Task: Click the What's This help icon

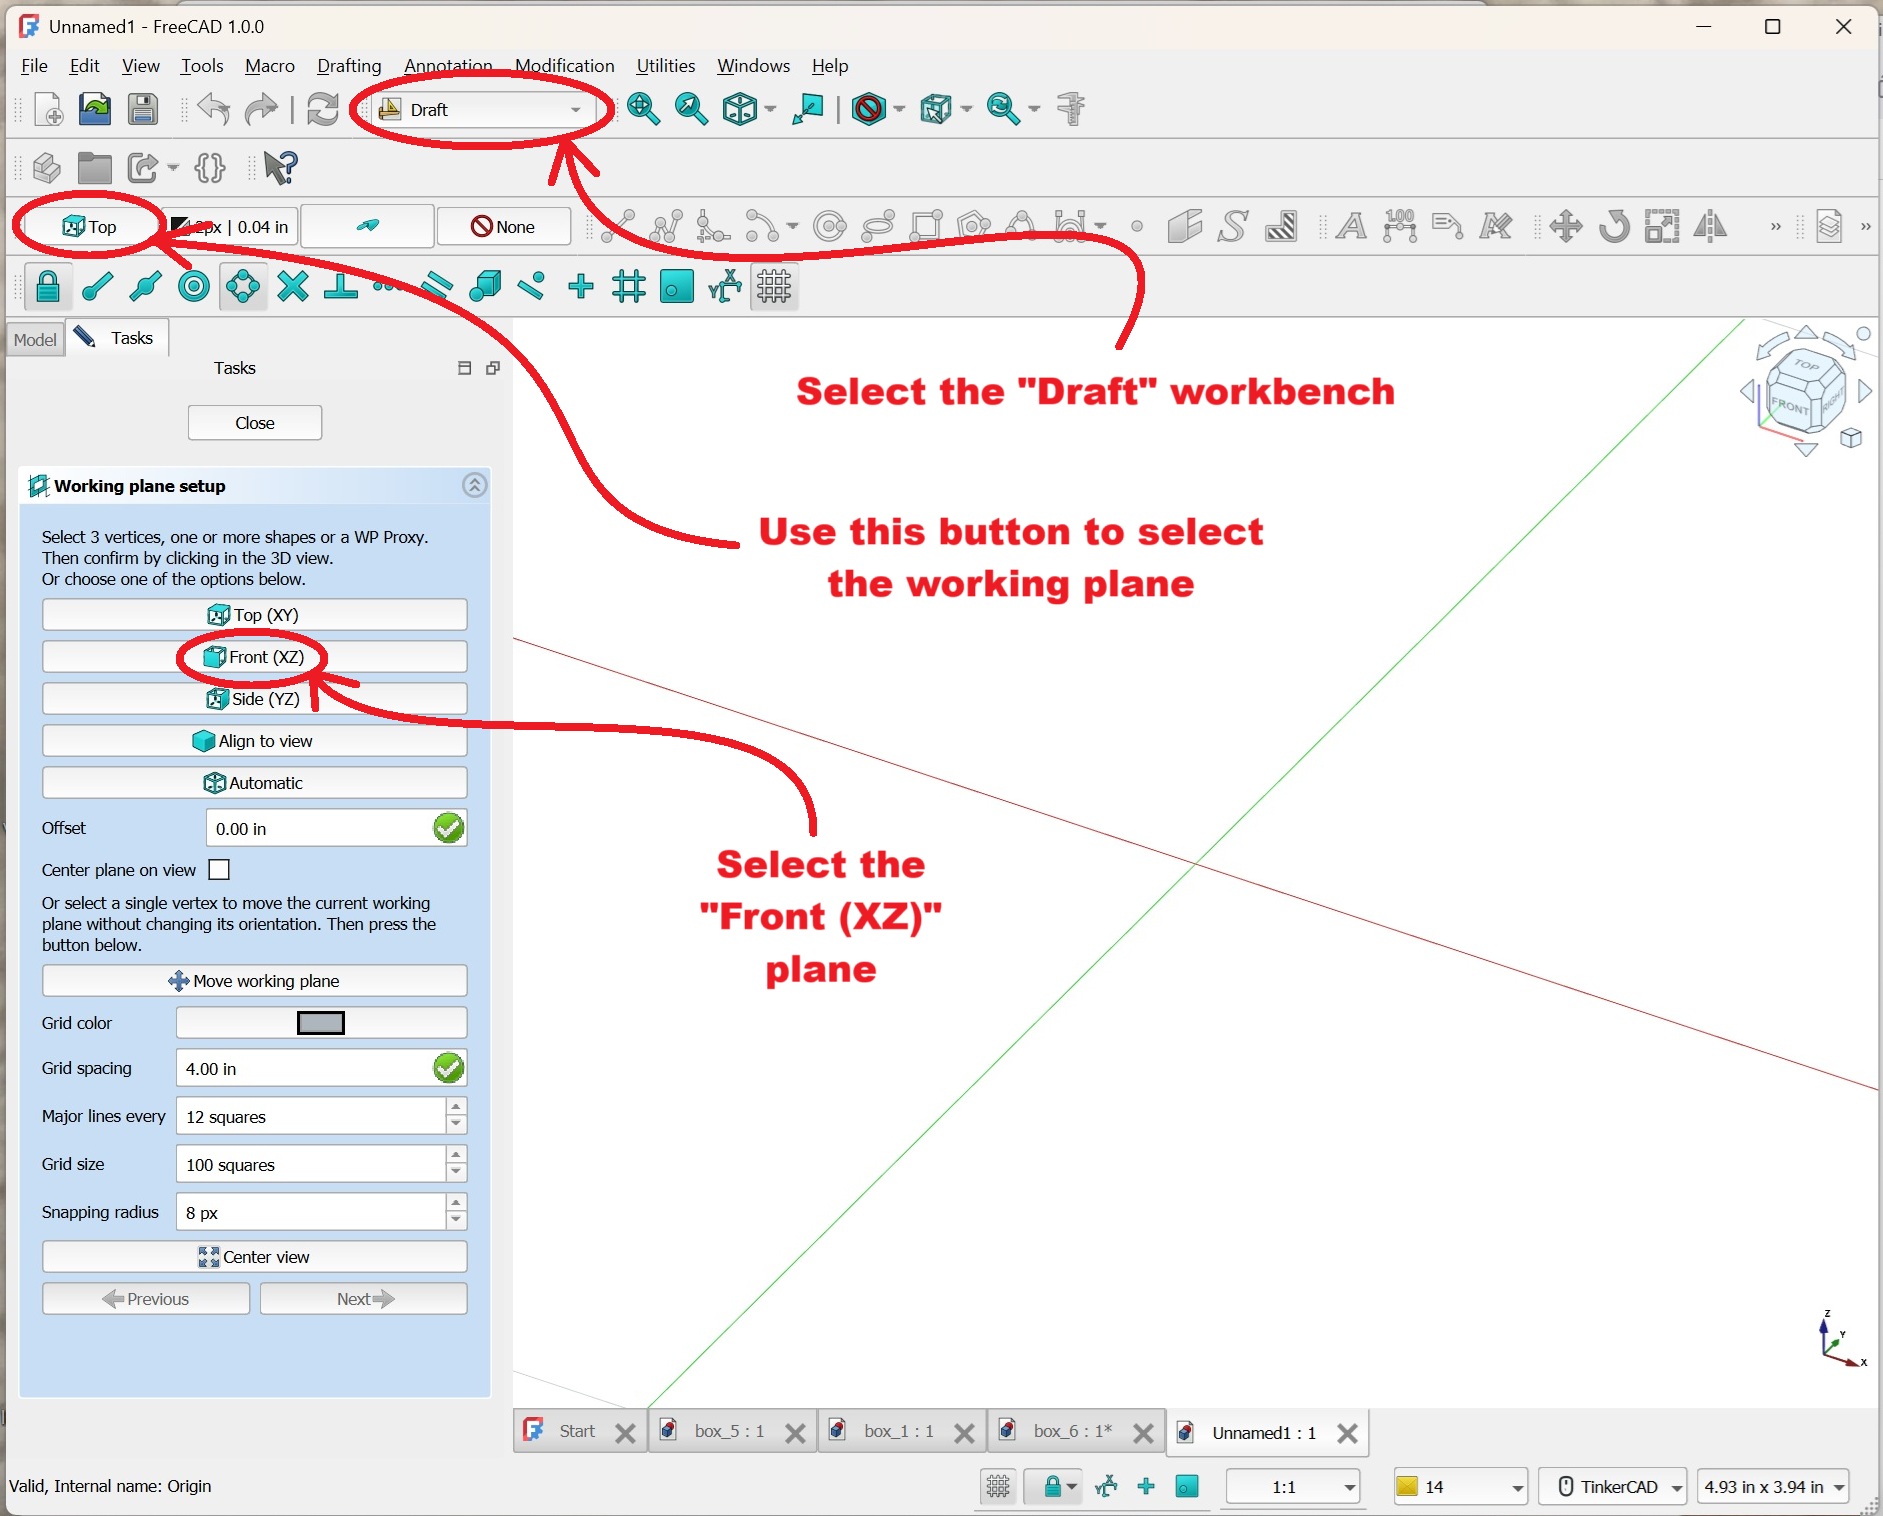Action: click(x=281, y=168)
